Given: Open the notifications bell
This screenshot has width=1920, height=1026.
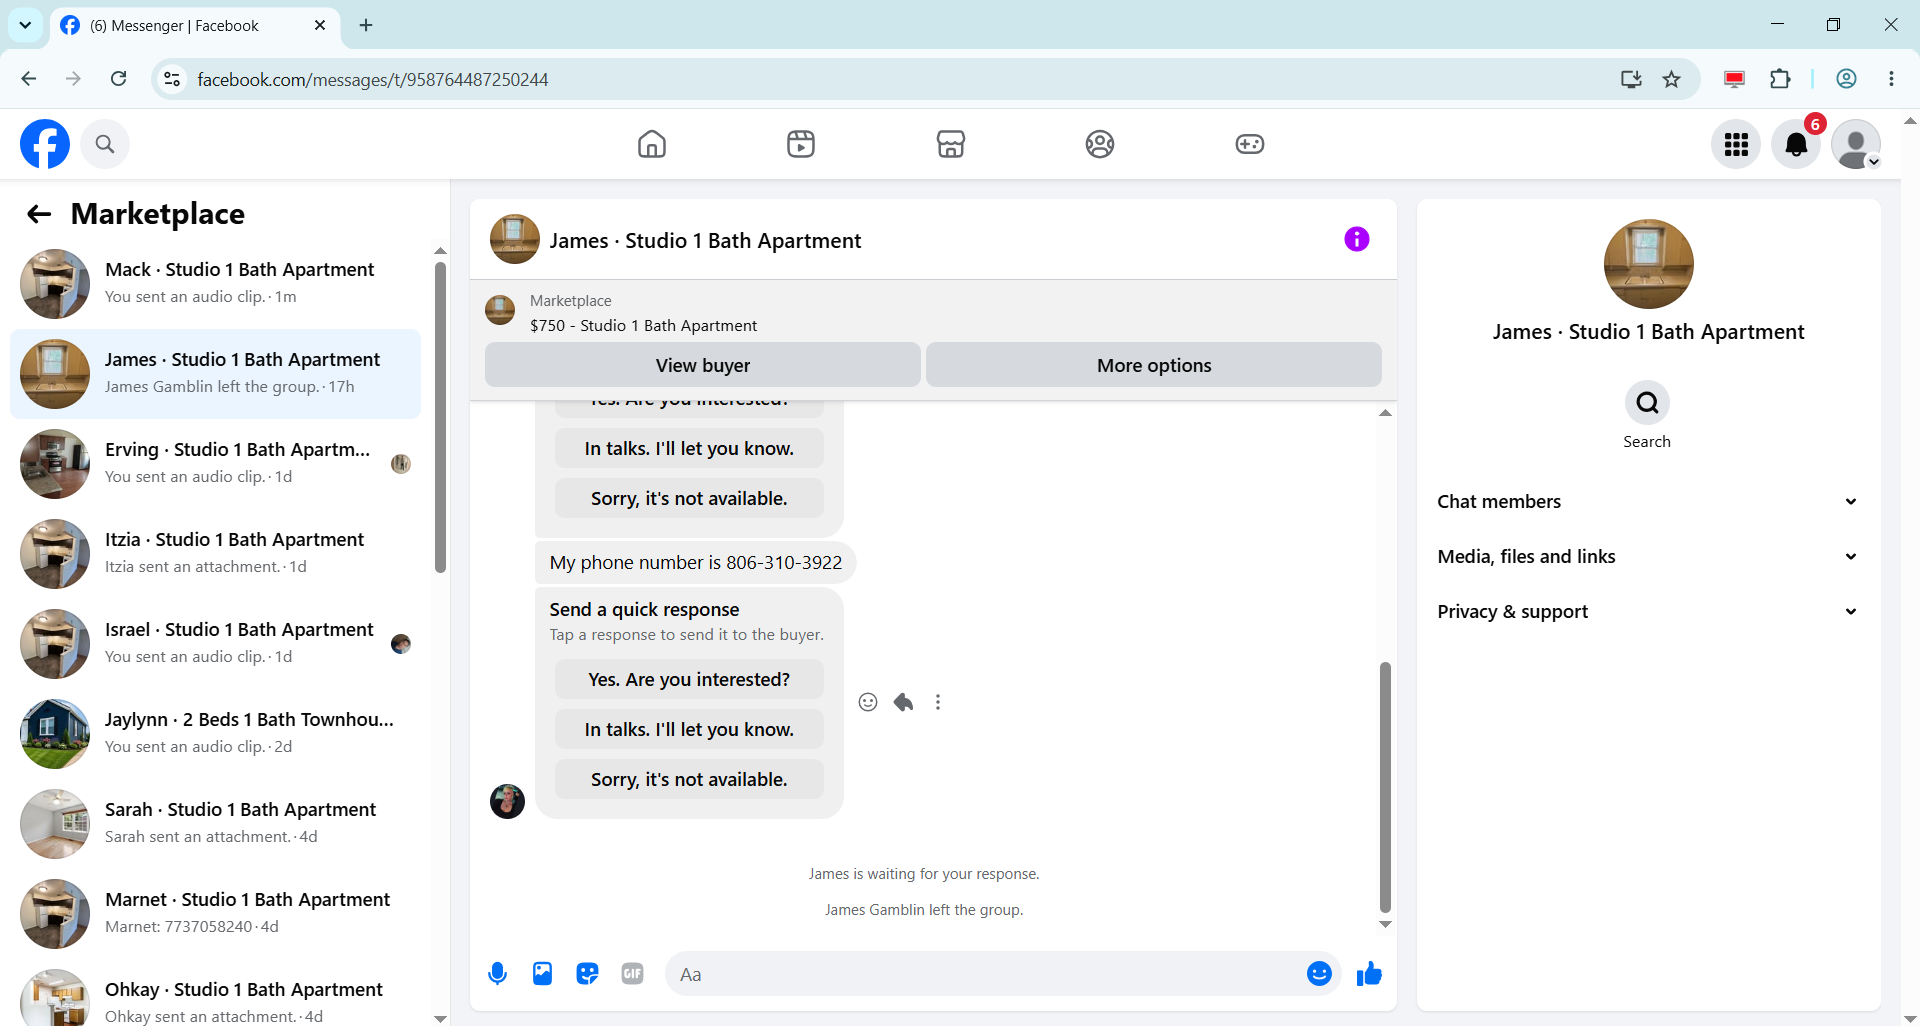Looking at the screenshot, I should 1796,145.
